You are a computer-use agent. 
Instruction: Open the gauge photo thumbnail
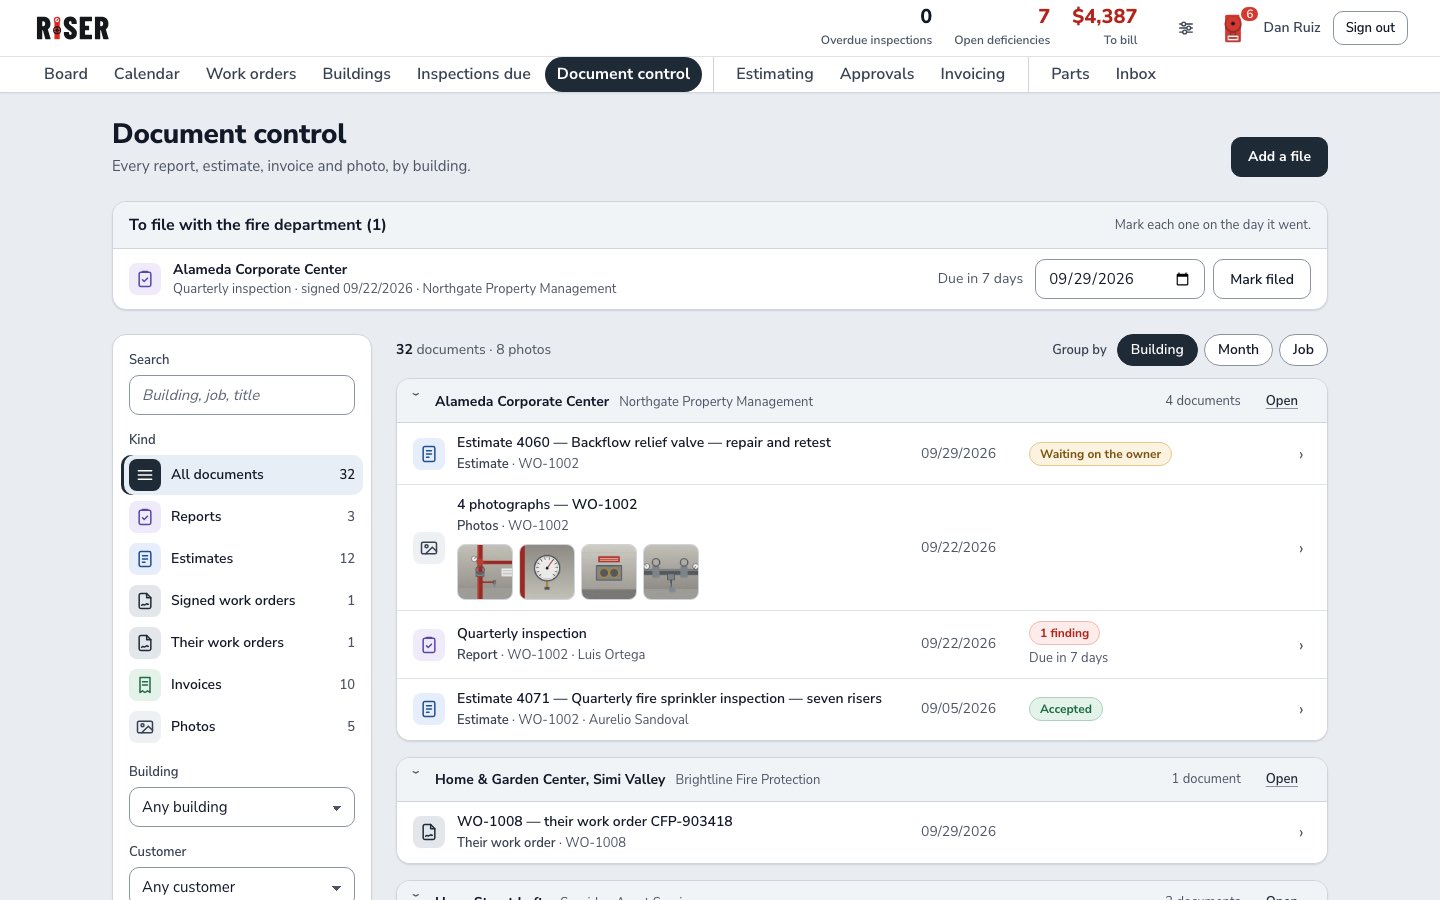pyautogui.click(x=547, y=572)
